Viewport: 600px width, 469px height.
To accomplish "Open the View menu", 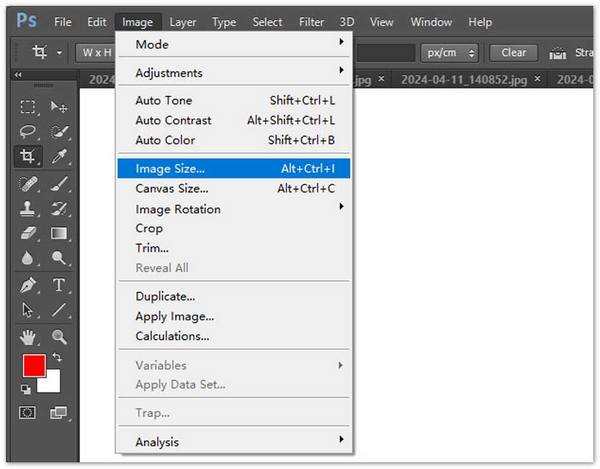I will (x=381, y=22).
